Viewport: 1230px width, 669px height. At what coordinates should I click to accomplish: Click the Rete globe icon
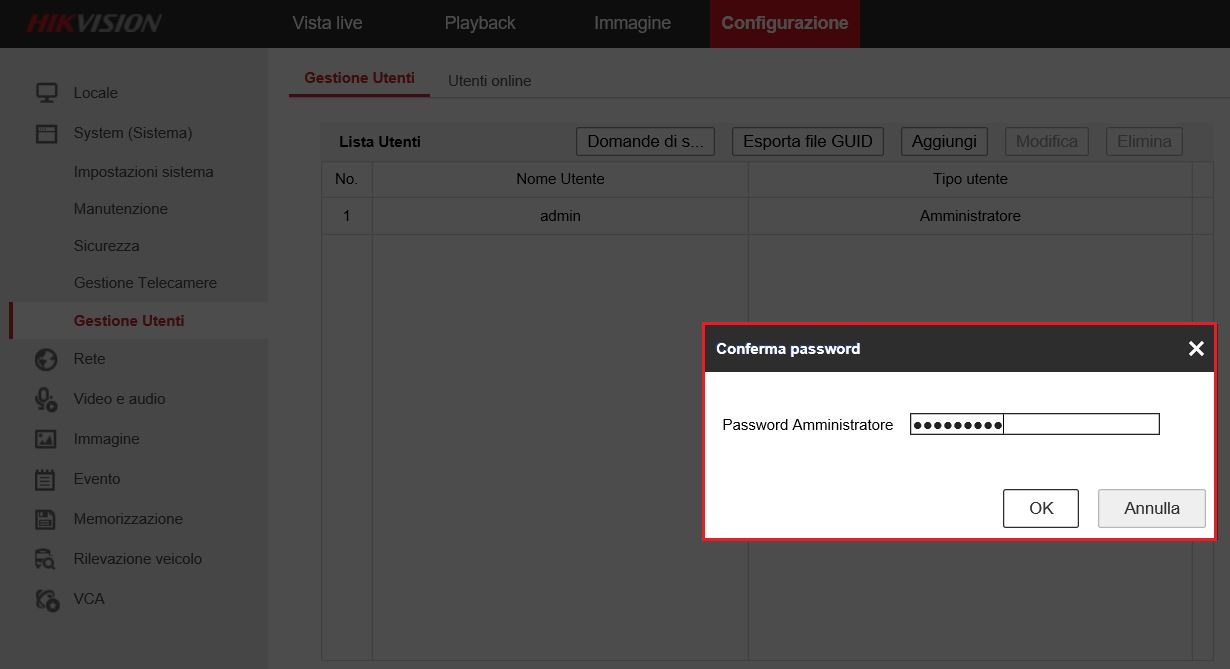pyautogui.click(x=46, y=359)
